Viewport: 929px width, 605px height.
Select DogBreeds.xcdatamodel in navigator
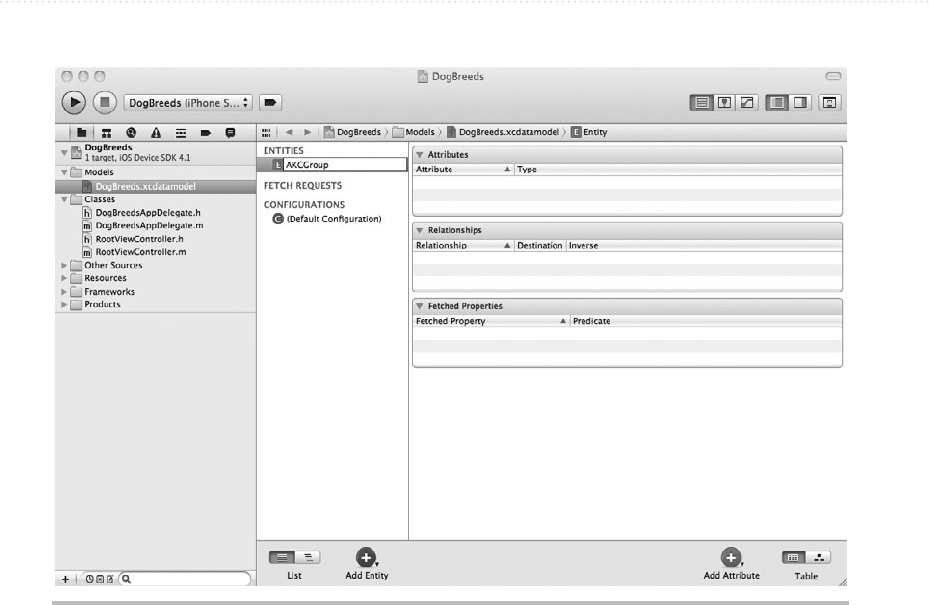[x=156, y=186]
